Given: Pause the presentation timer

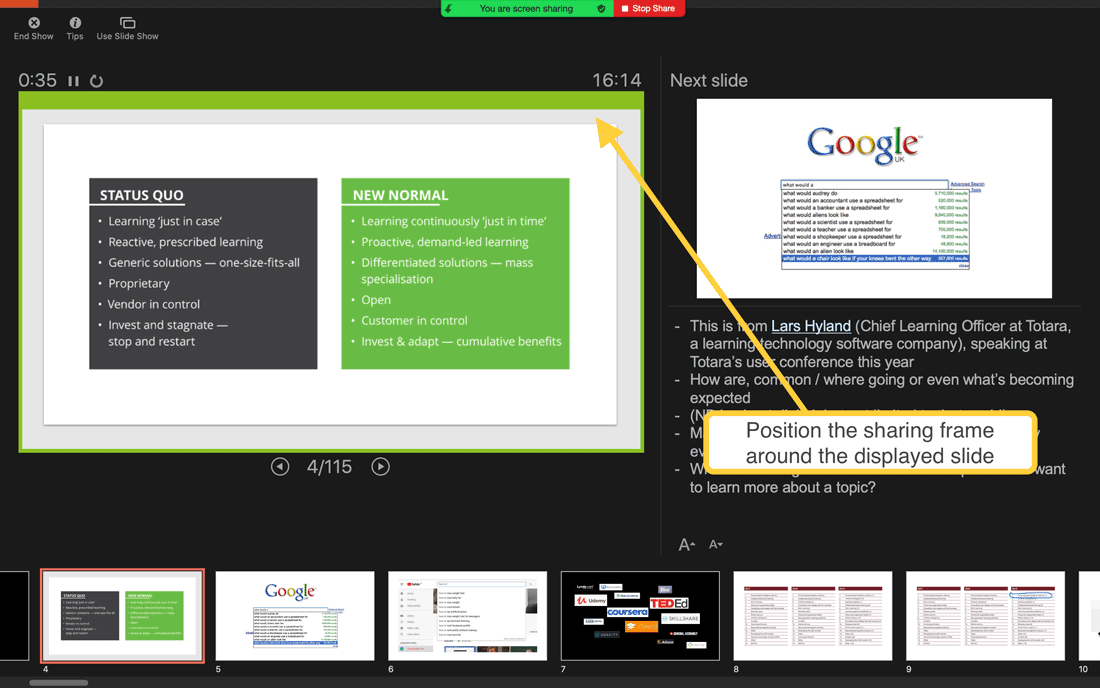Looking at the screenshot, I should point(73,81).
